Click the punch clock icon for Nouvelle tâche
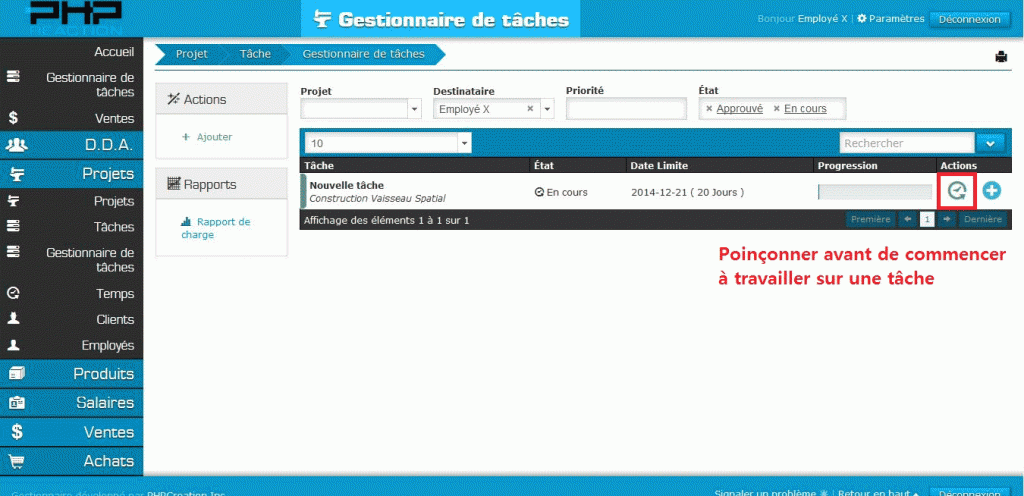 (957, 190)
